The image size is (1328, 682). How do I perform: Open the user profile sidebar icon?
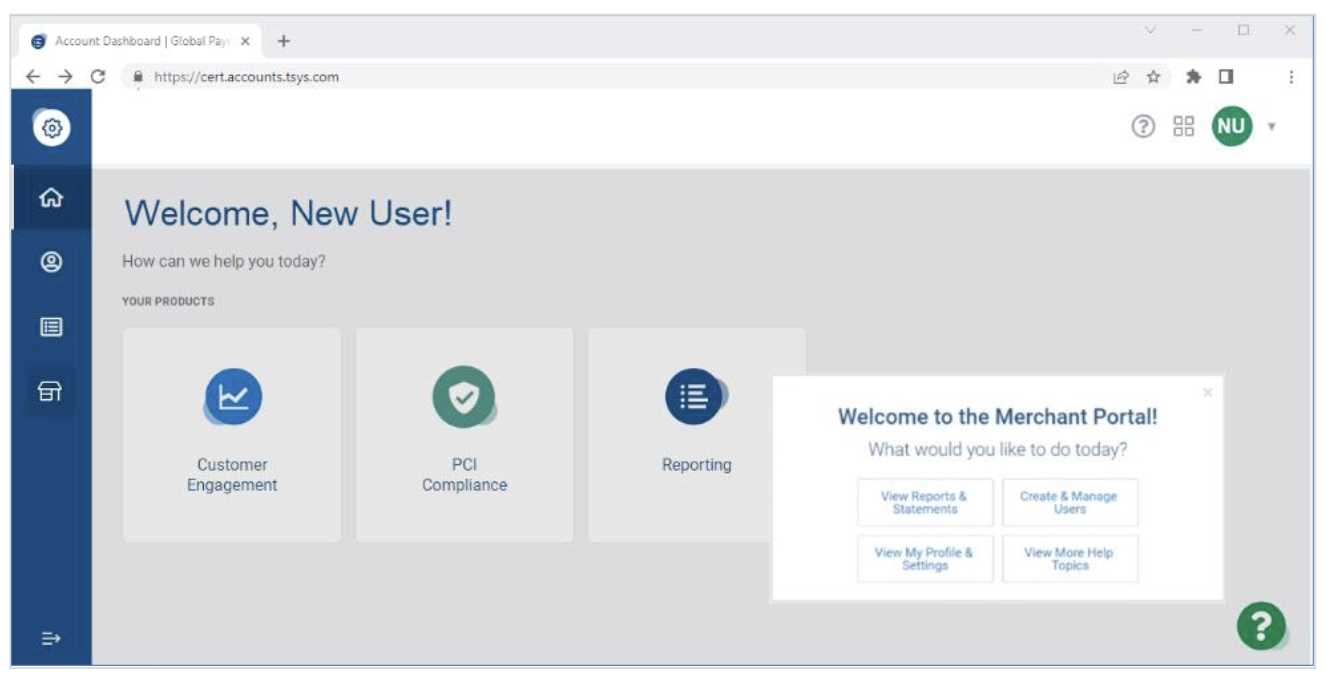click(x=51, y=262)
